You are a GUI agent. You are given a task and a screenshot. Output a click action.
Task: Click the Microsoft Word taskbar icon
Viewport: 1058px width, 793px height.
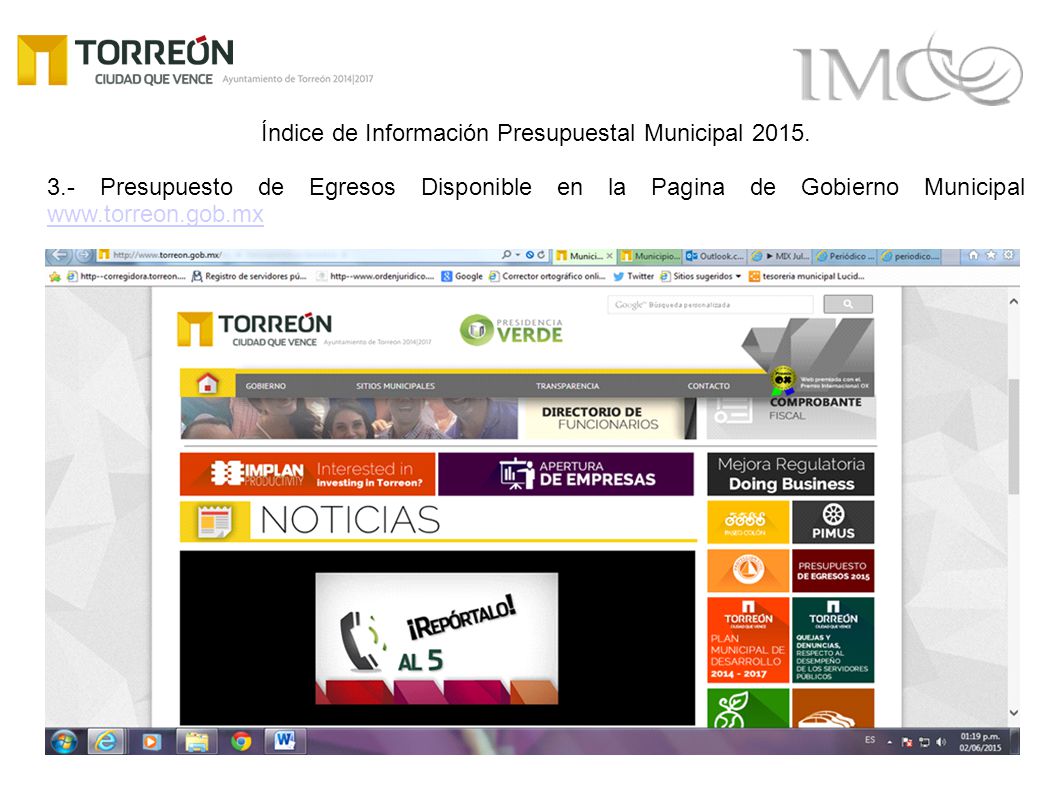[285, 742]
